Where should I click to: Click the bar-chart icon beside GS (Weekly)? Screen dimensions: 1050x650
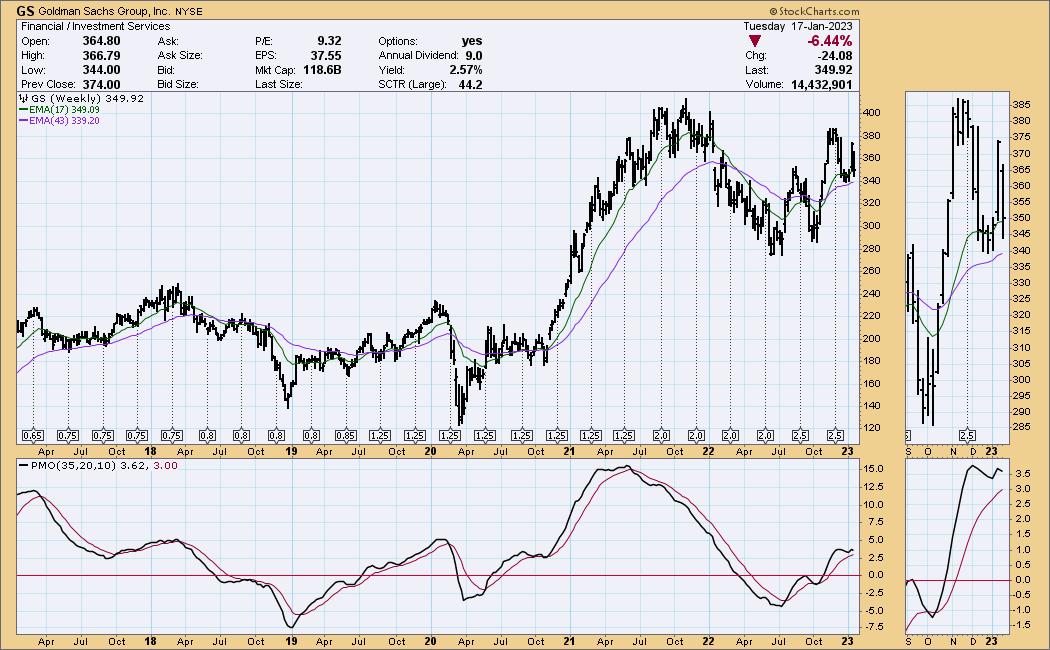23,98
